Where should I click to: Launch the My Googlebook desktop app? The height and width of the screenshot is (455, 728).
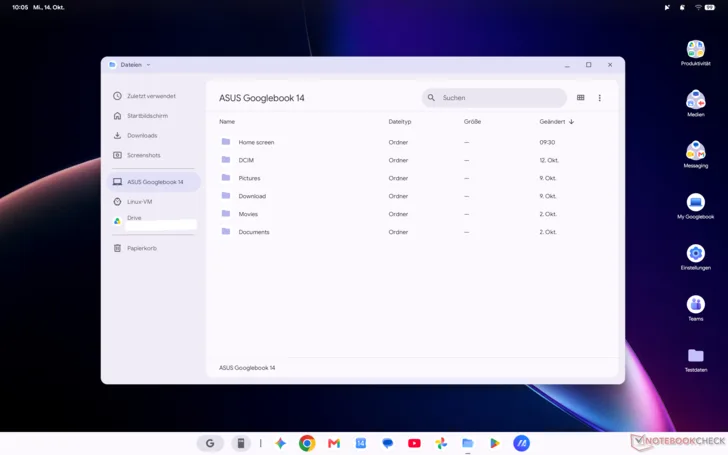tap(696, 206)
